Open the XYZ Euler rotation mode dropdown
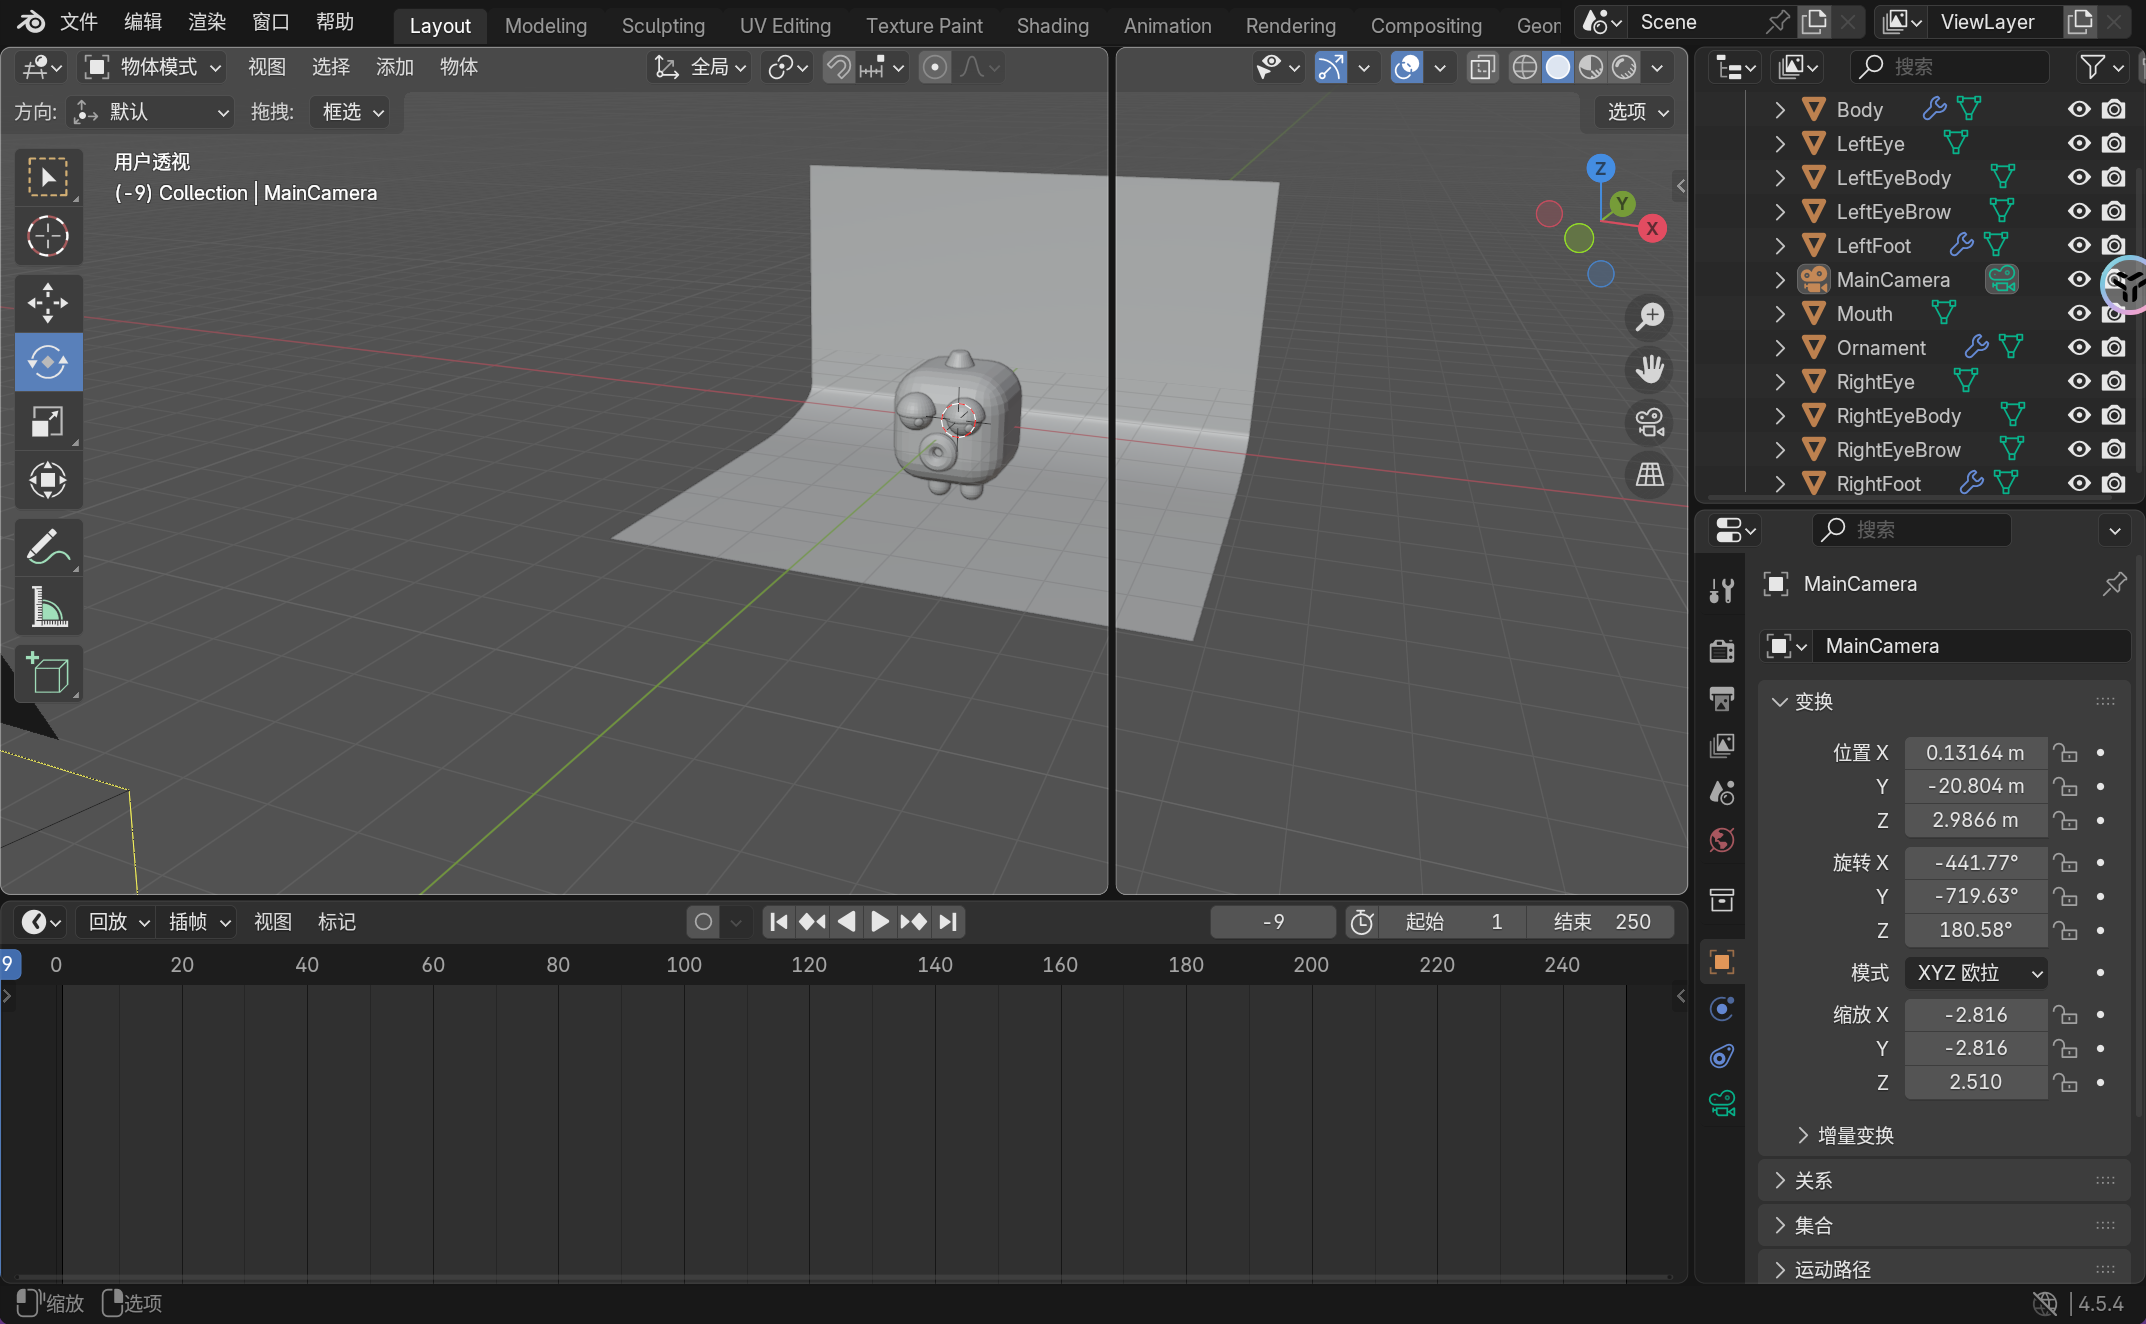Image resolution: width=2146 pixels, height=1324 pixels. [1976, 972]
